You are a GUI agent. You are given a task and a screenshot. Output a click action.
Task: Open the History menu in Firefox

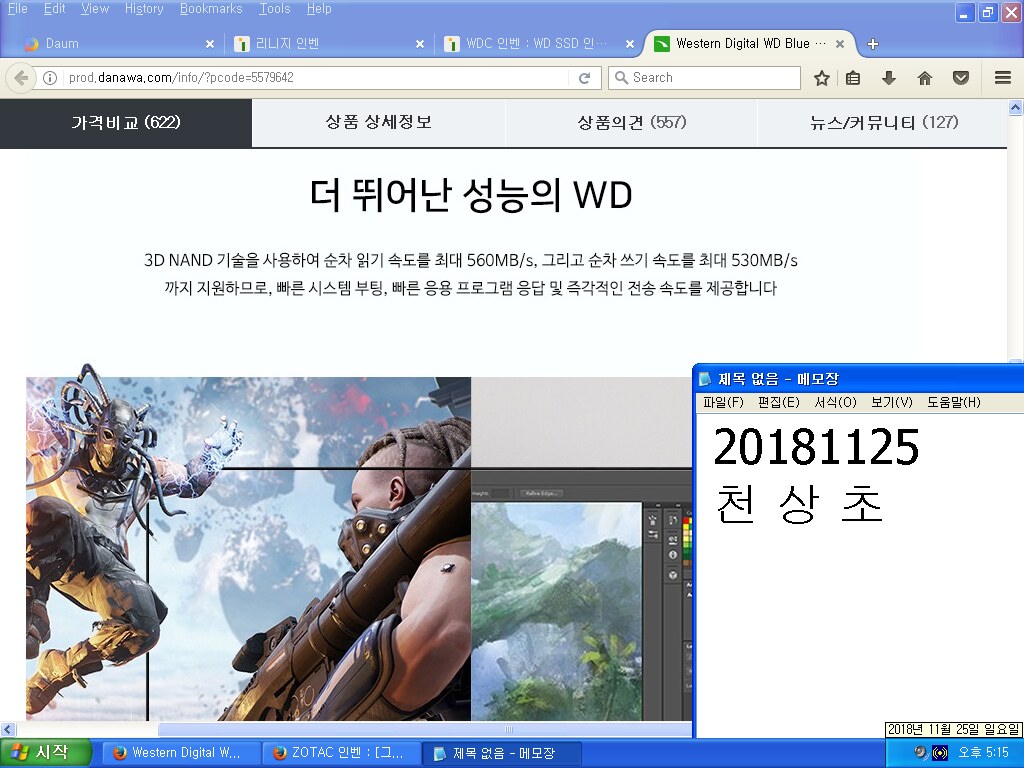[x=144, y=9]
